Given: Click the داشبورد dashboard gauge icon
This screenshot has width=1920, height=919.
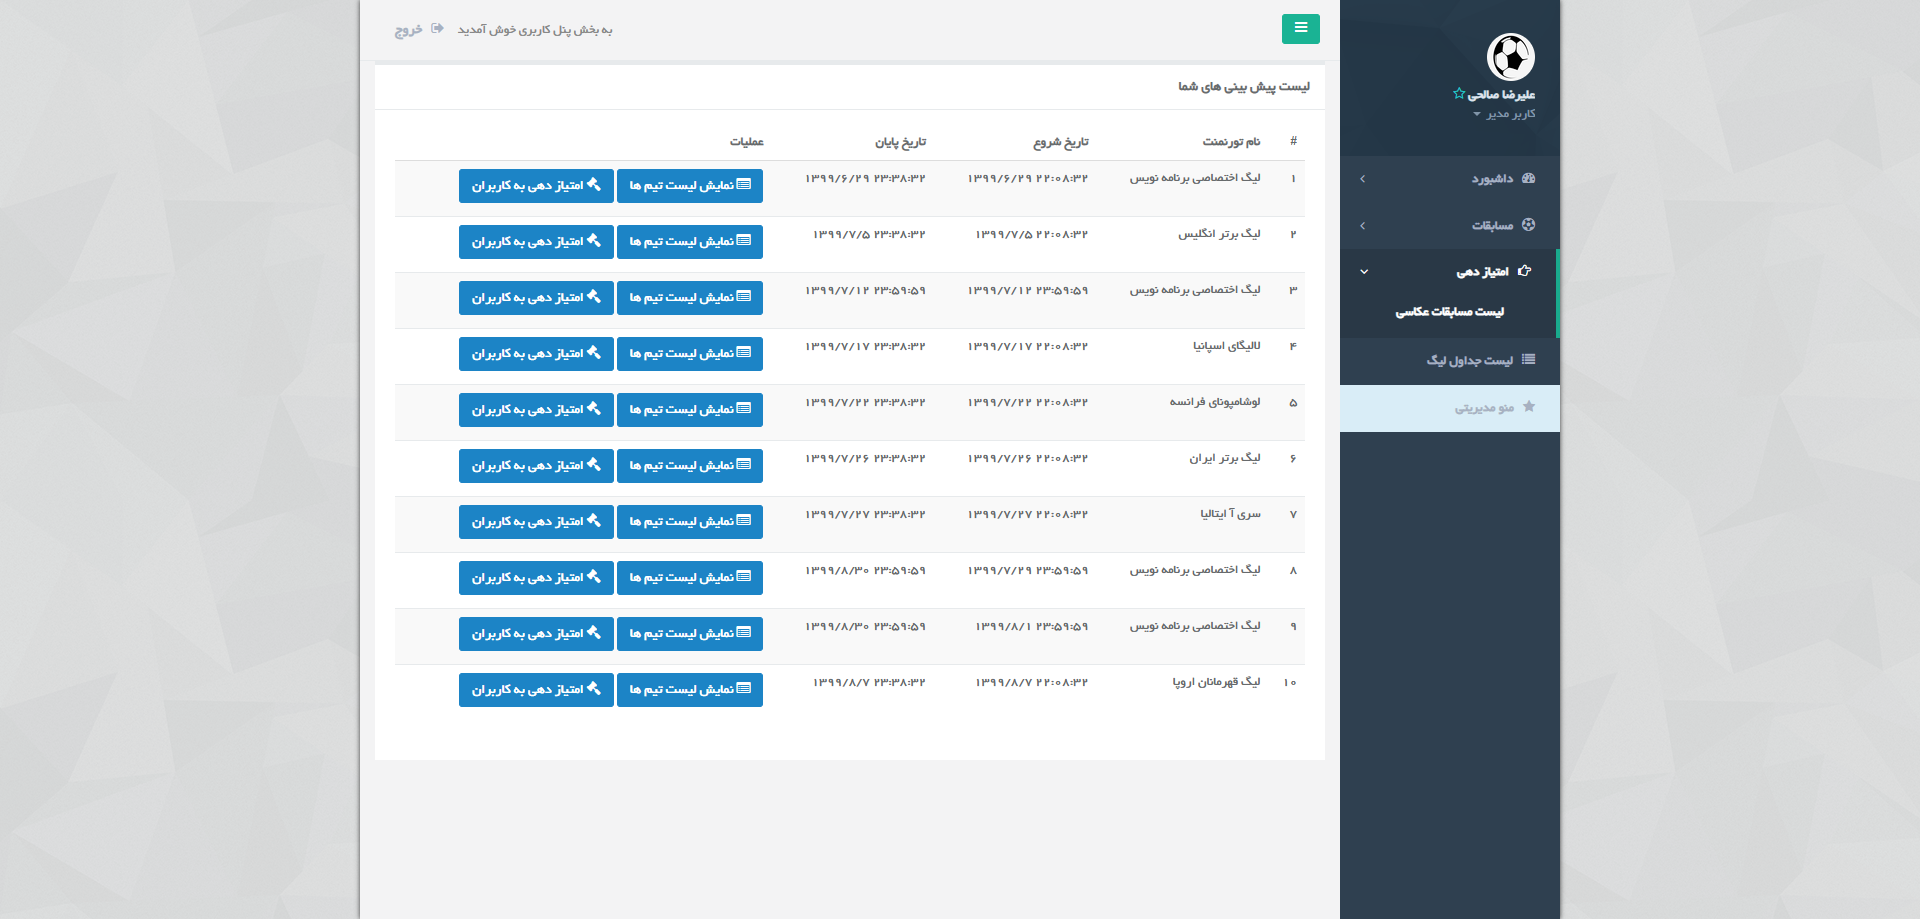Looking at the screenshot, I should (x=1528, y=179).
